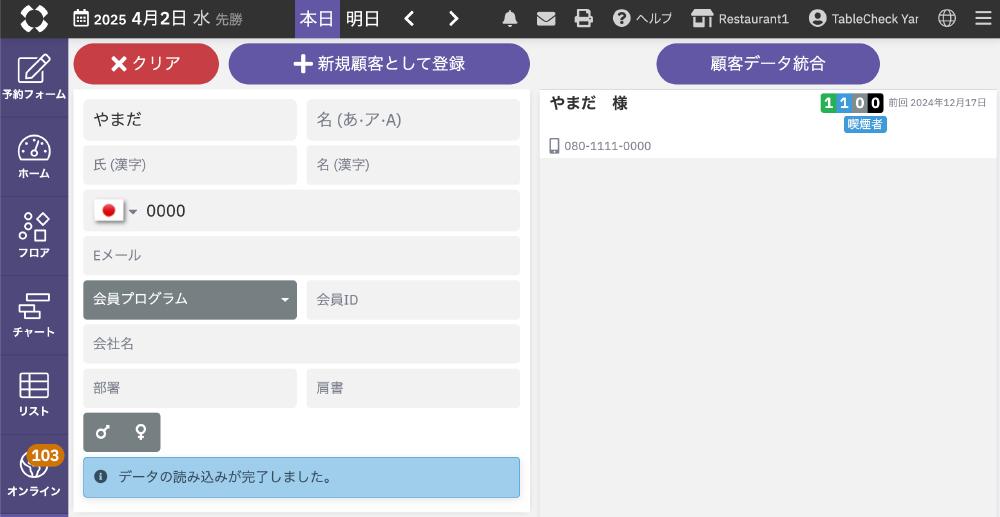Image resolution: width=1000 pixels, height=517 pixels.
Task: Click phone number 080-1111-0000
Action: click(x=608, y=146)
